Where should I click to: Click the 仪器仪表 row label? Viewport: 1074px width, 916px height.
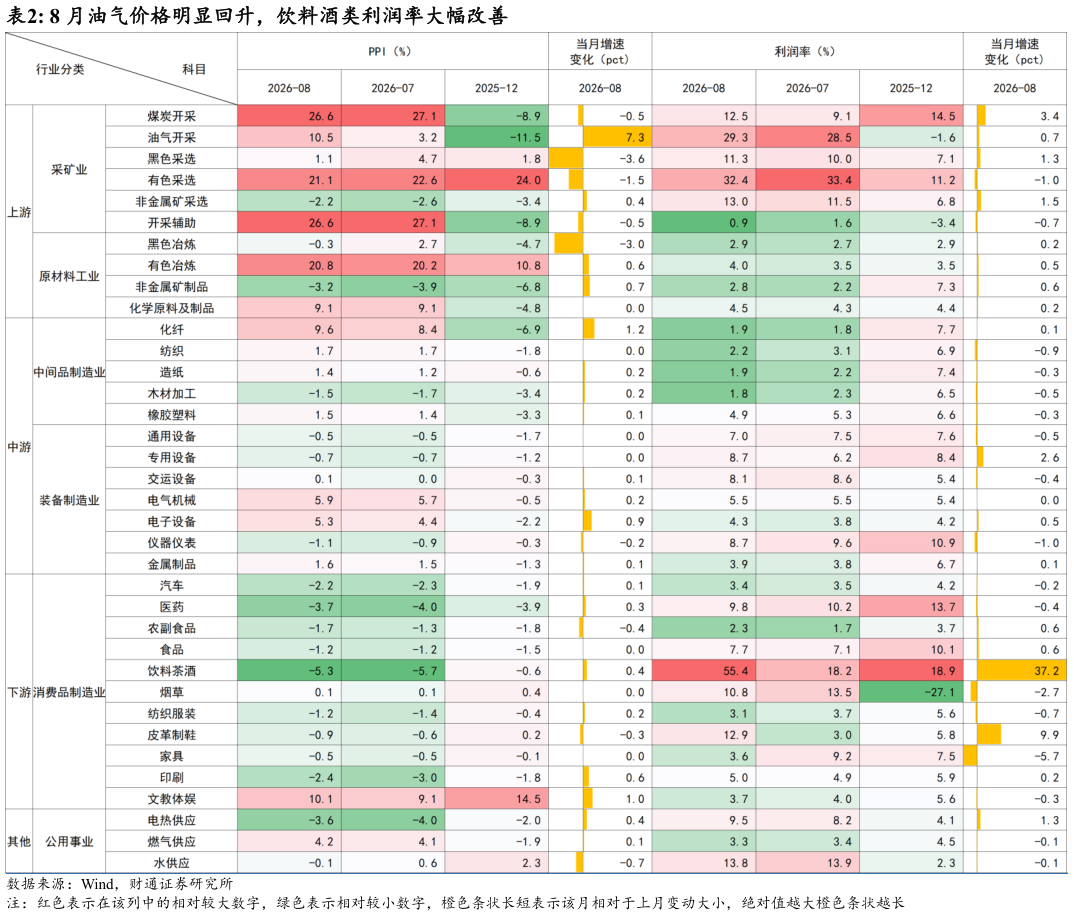pyautogui.click(x=172, y=543)
